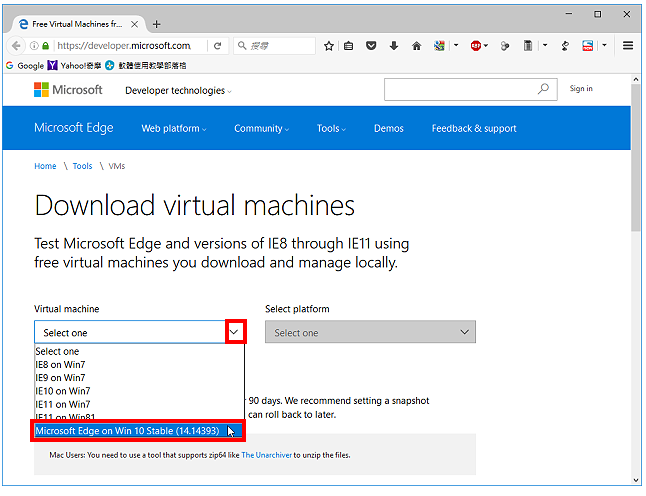The height and width of the screenshot is (496, 646).
Task: Go back with the browser back arrow
Action: click(x=16, y=46)
